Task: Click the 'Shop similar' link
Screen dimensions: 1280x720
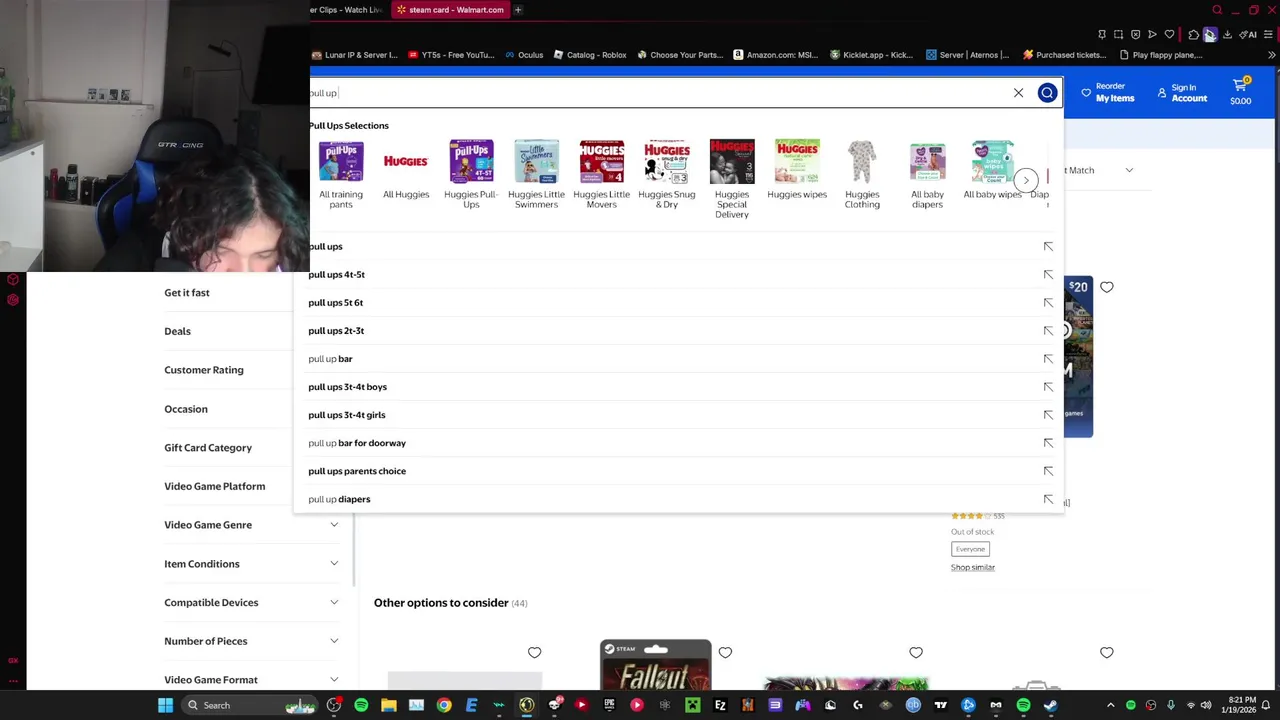Action: coord(972,567)
